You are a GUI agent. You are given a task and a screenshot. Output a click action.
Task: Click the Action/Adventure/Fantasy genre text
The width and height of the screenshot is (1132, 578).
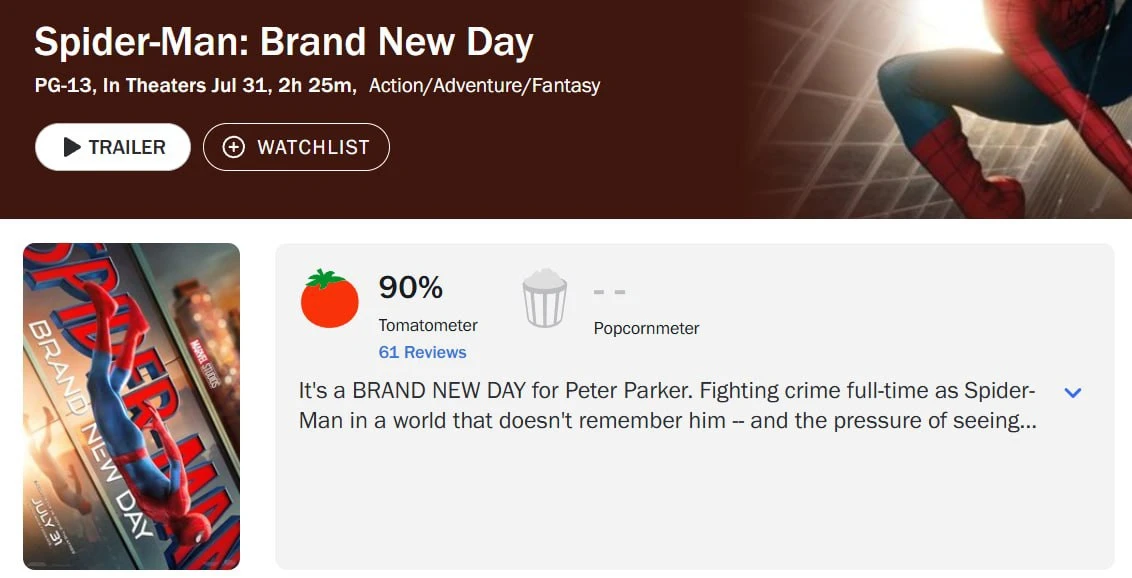pos(484,86)
